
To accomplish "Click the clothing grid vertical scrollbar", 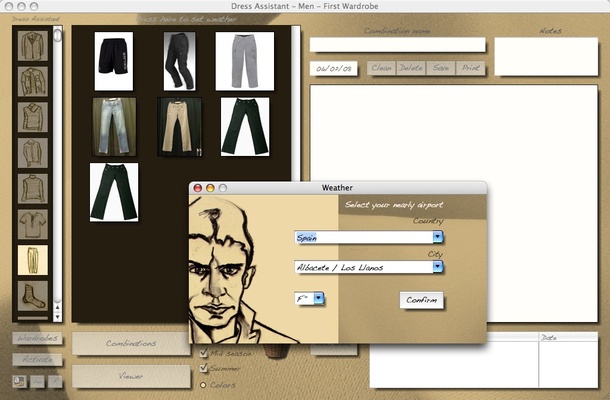I will (x=296, y=104).
